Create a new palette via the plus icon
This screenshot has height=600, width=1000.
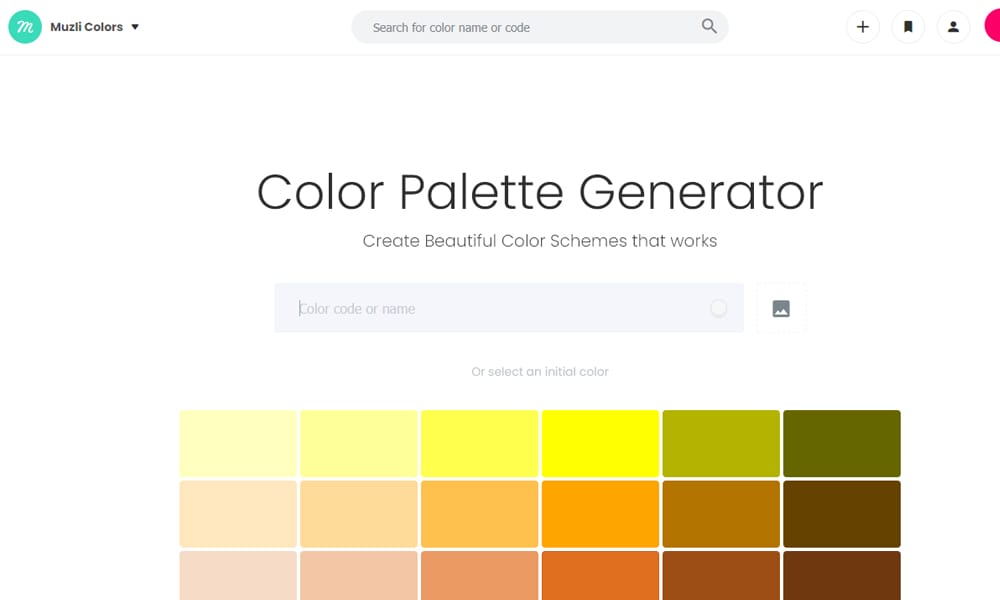(862, 27)
